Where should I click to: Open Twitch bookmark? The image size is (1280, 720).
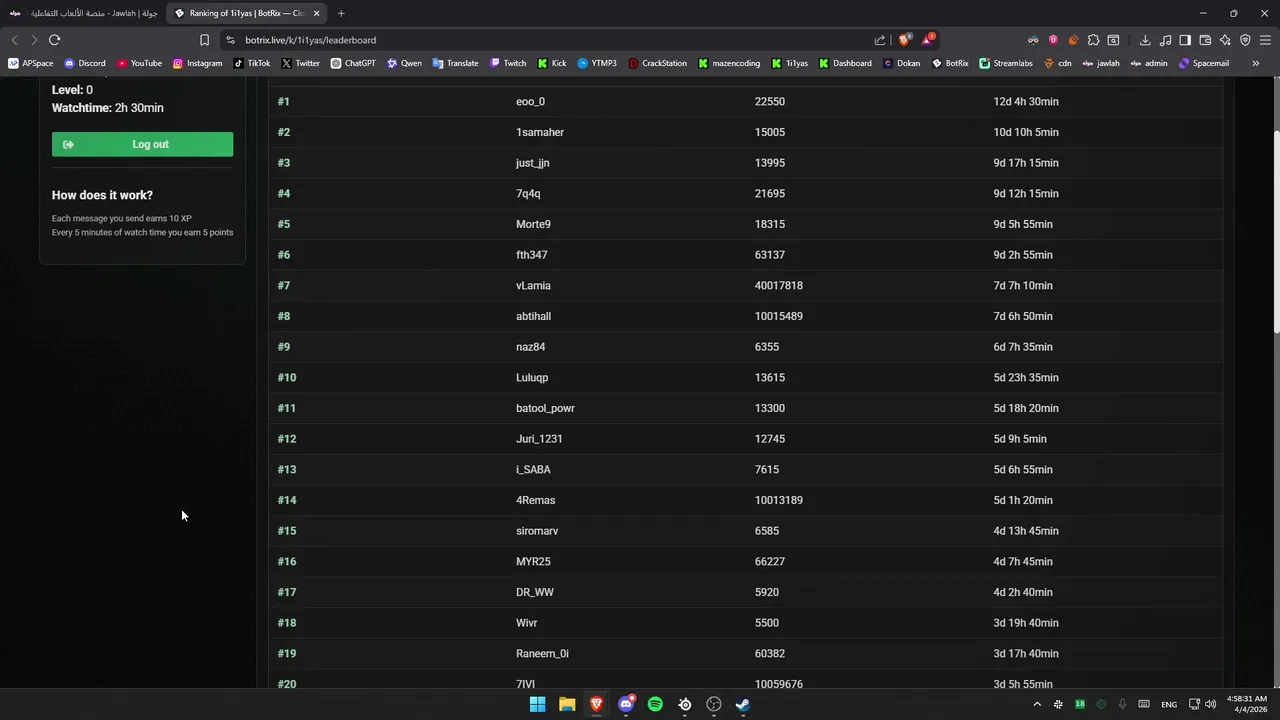[508, 63]
